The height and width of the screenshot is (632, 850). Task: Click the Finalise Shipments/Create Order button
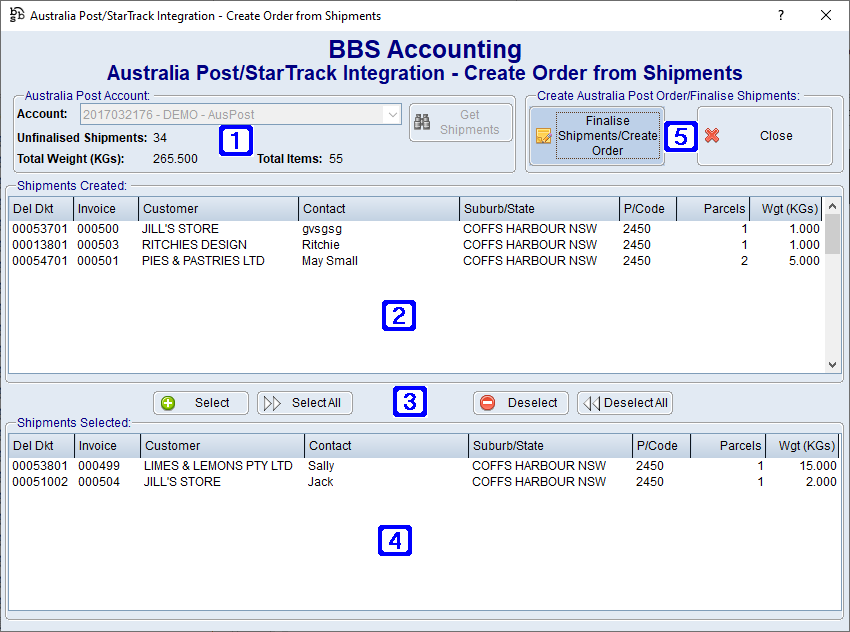[595, 135]
